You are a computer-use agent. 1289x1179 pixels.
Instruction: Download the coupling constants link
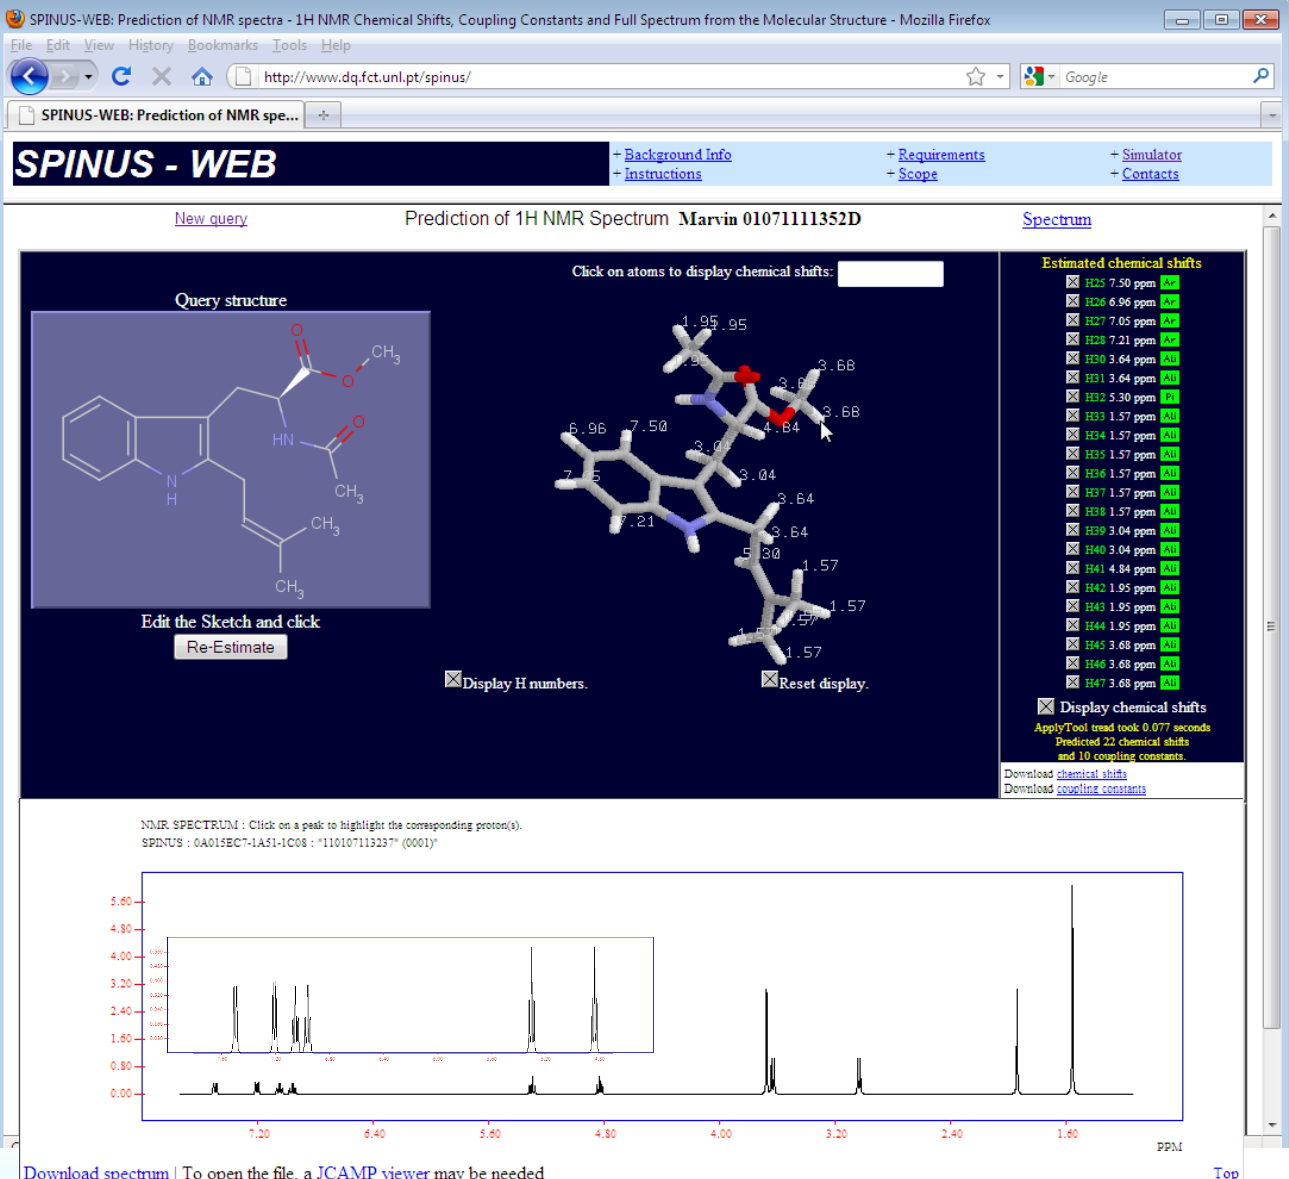pyautogui.click(x=1101, y=789)
